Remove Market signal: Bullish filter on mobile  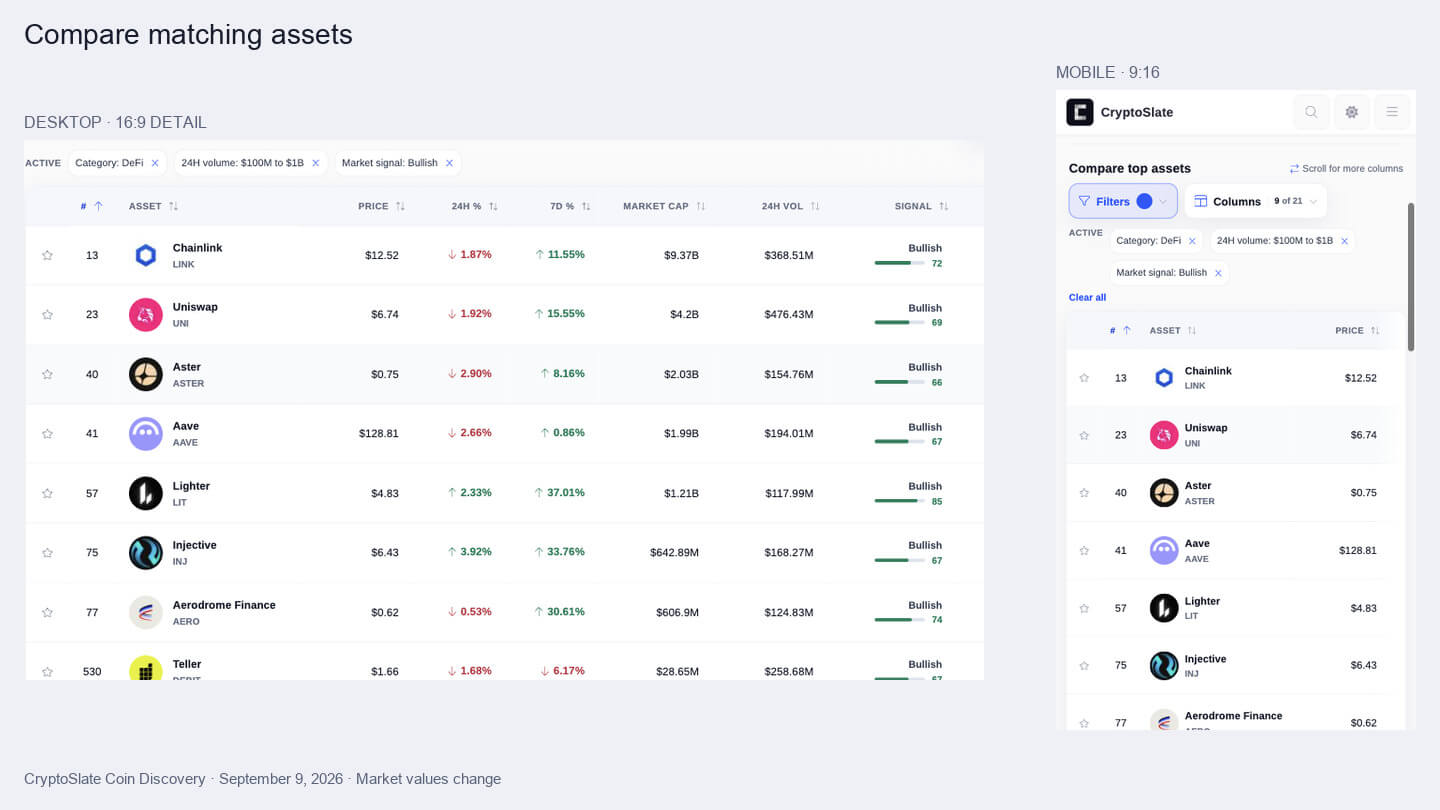[x=1218, y=273]
